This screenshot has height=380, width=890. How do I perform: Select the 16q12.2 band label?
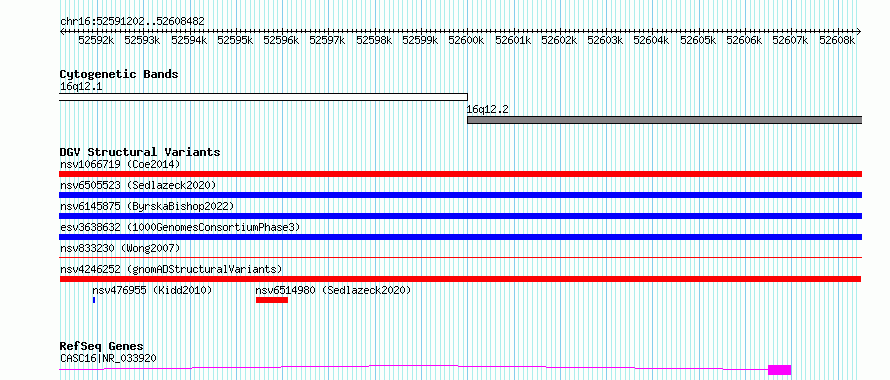pos(488,110)
